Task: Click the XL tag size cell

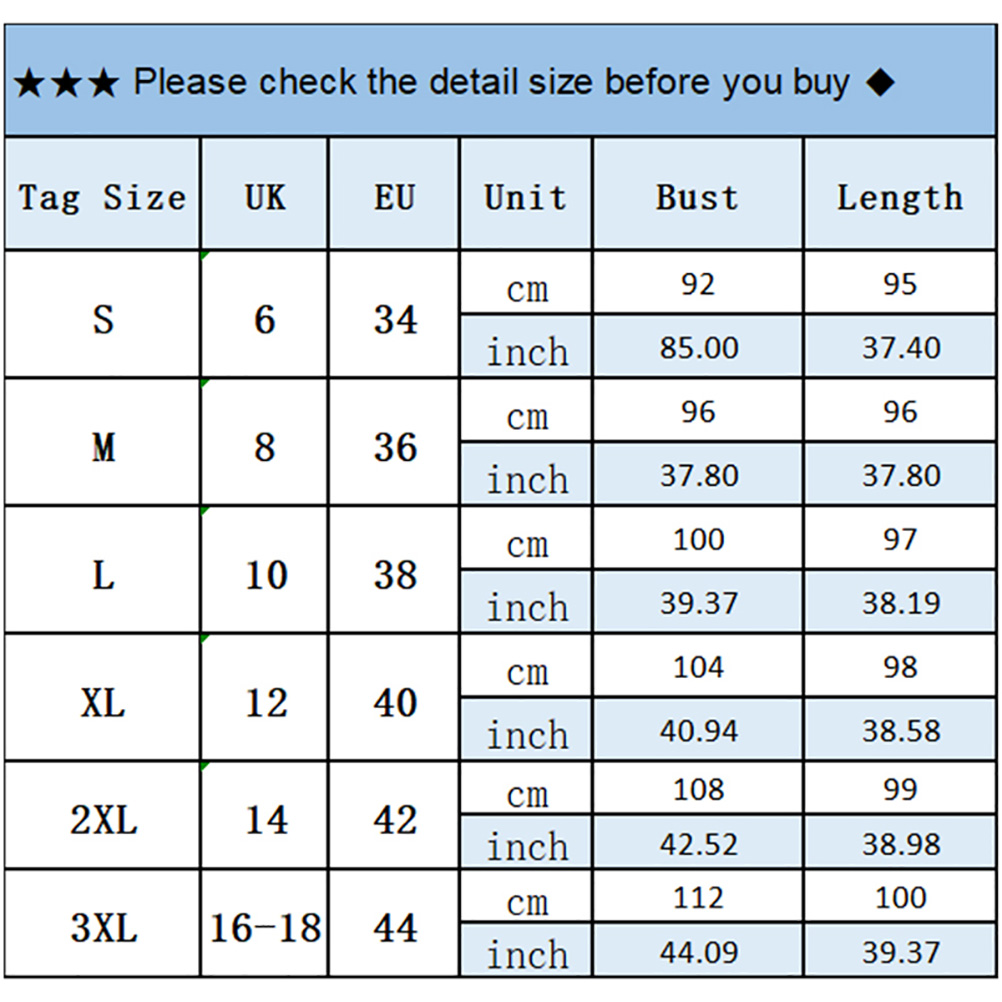Action: click(103, 702)
